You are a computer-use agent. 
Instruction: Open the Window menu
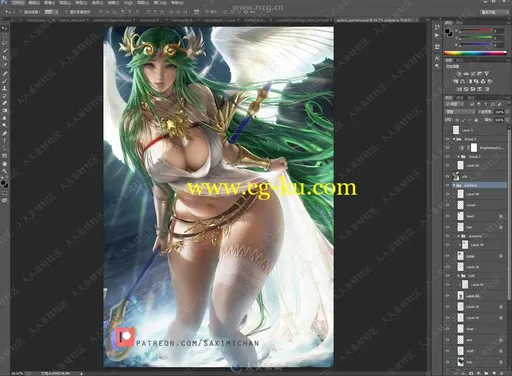point(160,3)
